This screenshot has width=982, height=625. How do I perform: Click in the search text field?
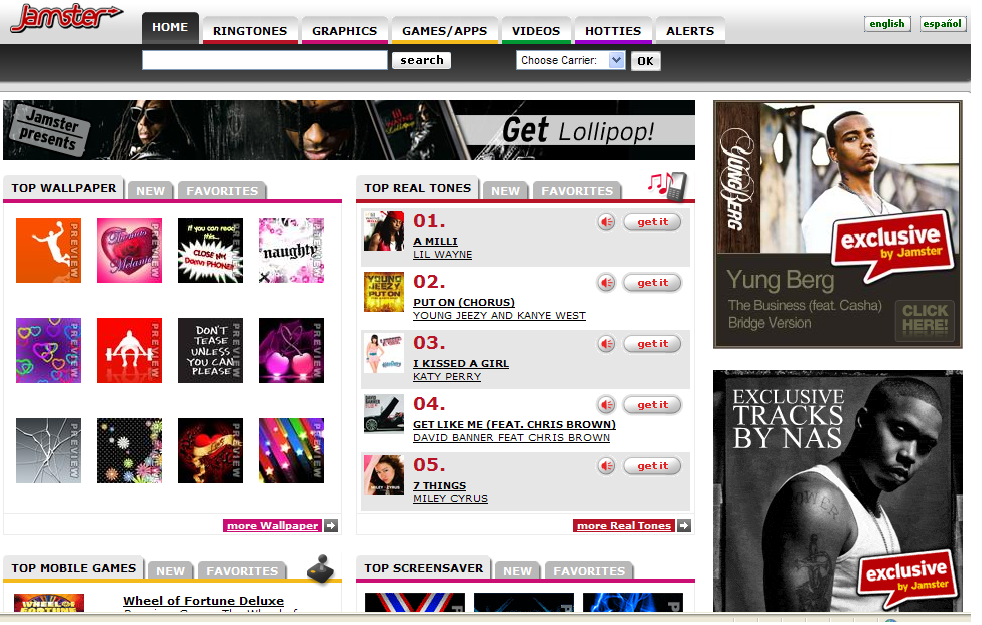click(x=264, y=60)
